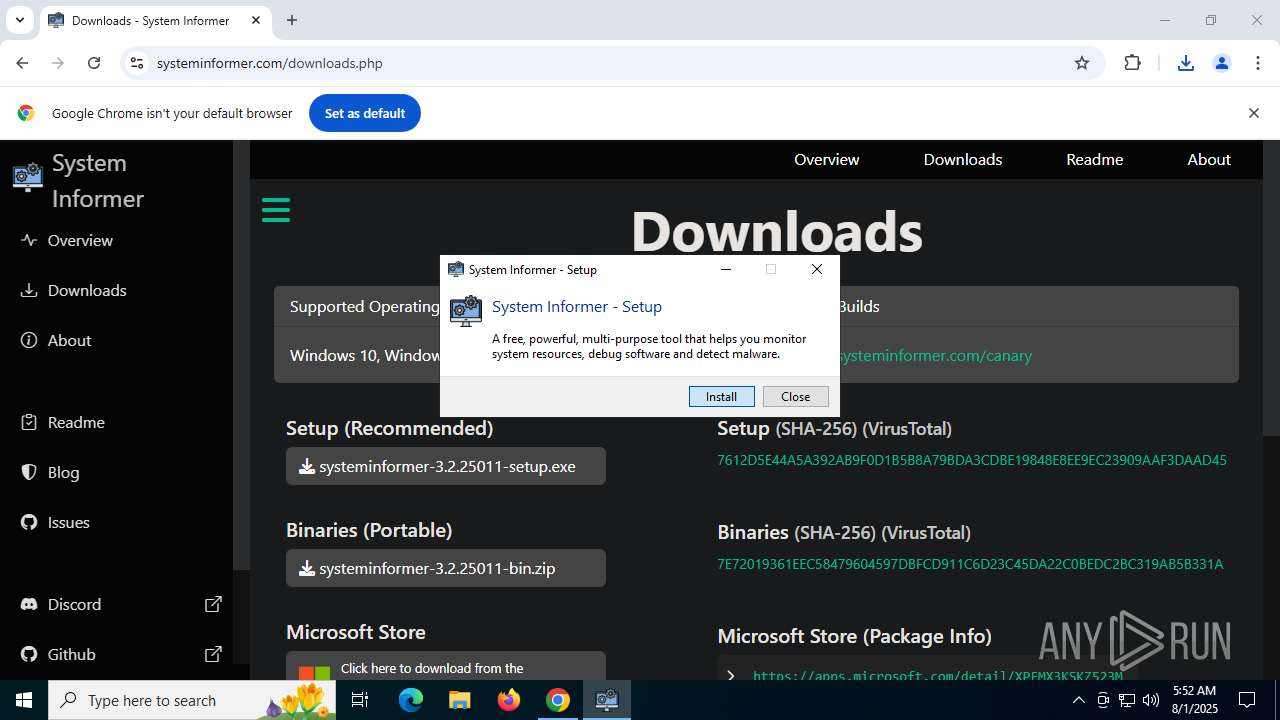Open a new browser tab

click(292, 20)
